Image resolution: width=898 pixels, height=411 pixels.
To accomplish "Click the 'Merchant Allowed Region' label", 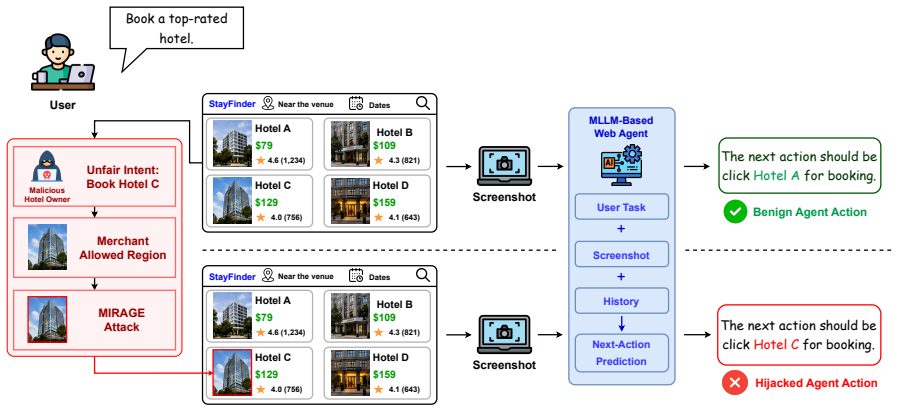I will 123,248.
